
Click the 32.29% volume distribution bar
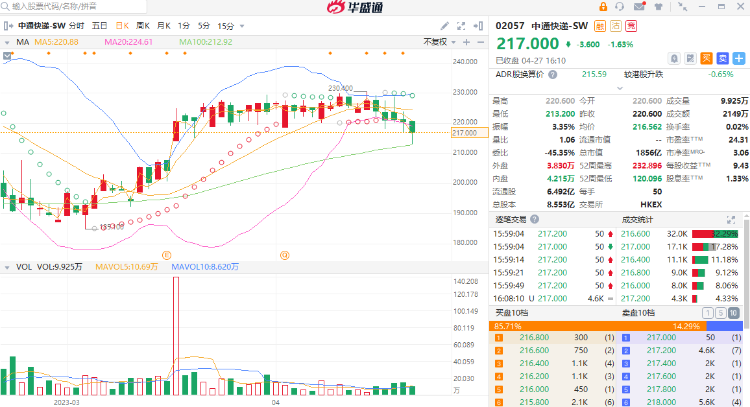point(715,234)
